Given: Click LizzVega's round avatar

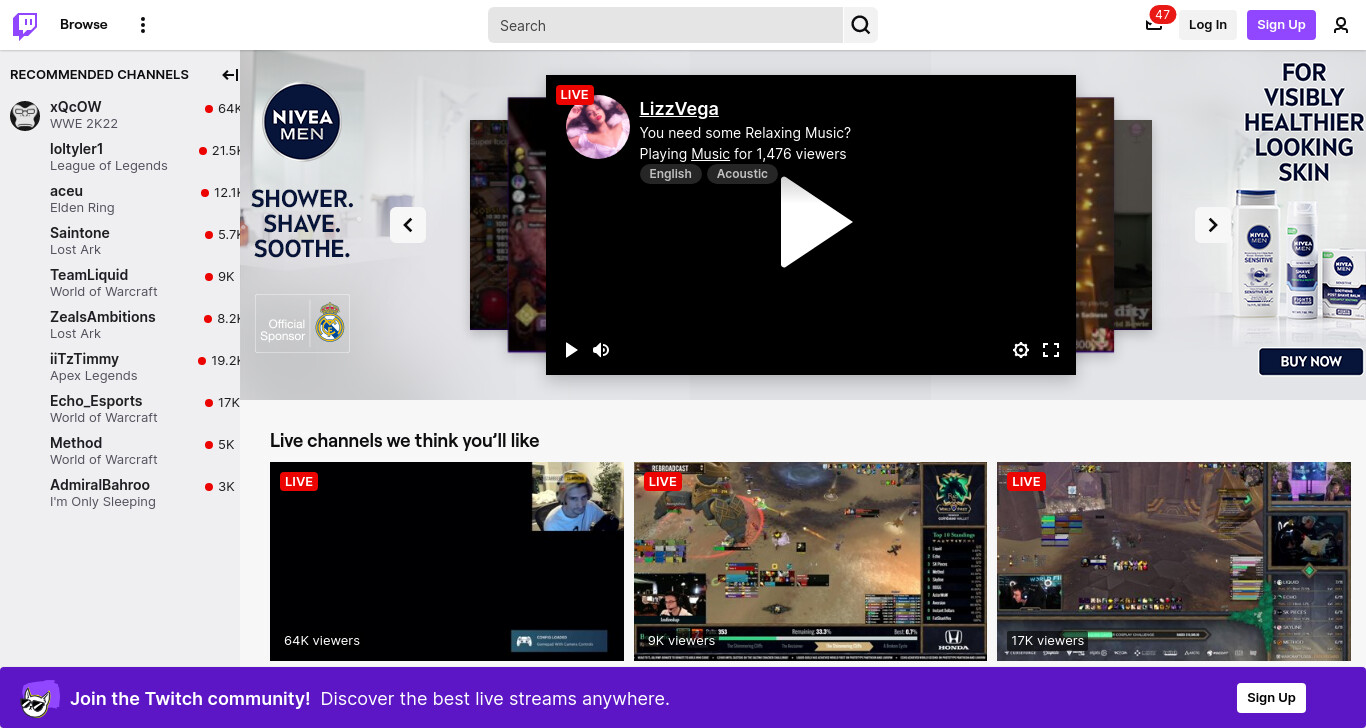Looking at the screenshot, I should (x=598, y=127).
